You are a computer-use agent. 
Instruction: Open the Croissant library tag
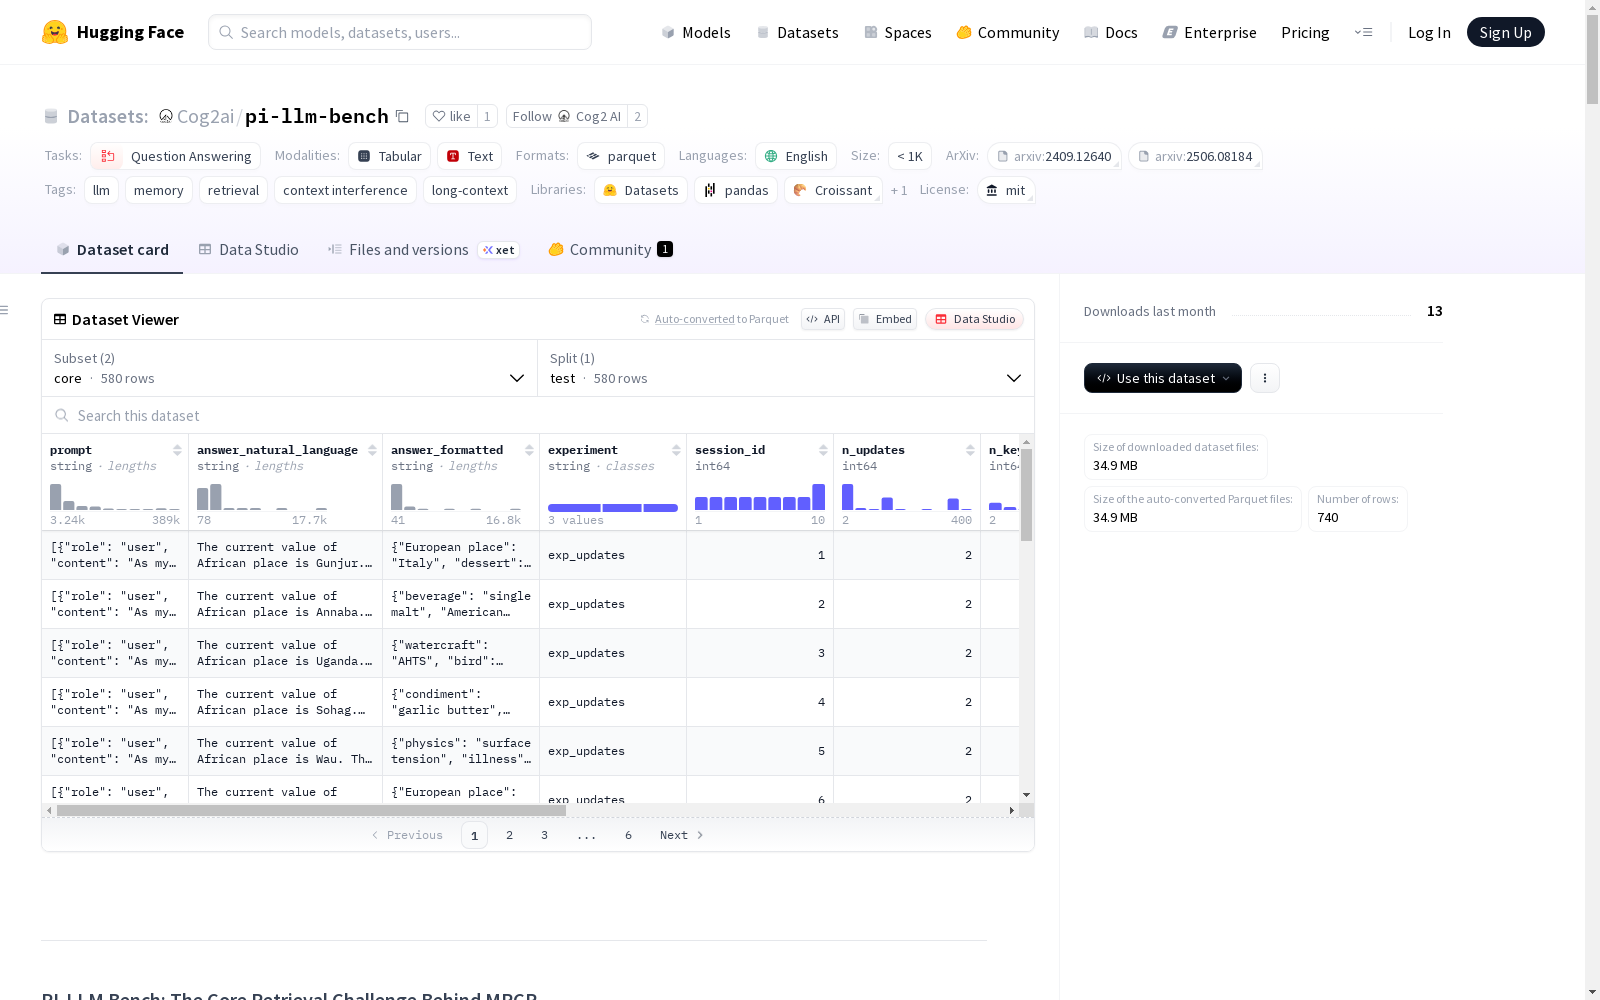pyautogui.click(x=833, y=190)
